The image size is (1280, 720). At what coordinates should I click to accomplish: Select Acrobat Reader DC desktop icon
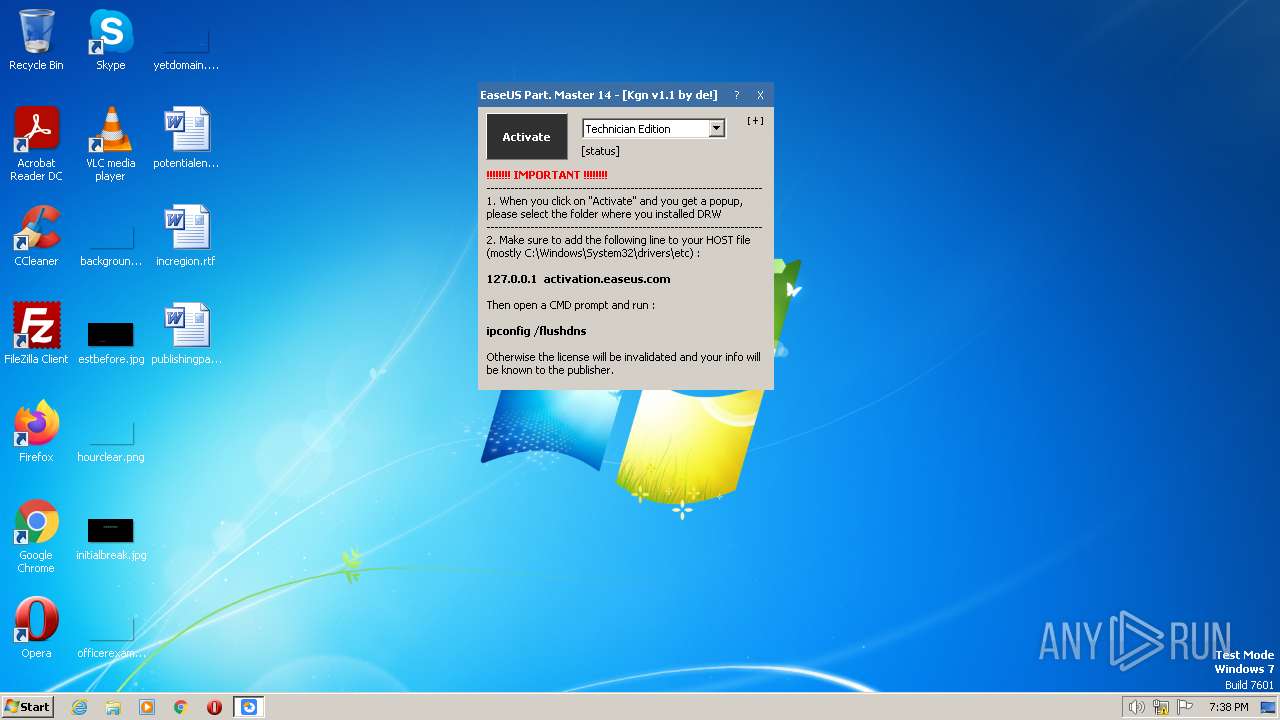[x=36, y=144]
